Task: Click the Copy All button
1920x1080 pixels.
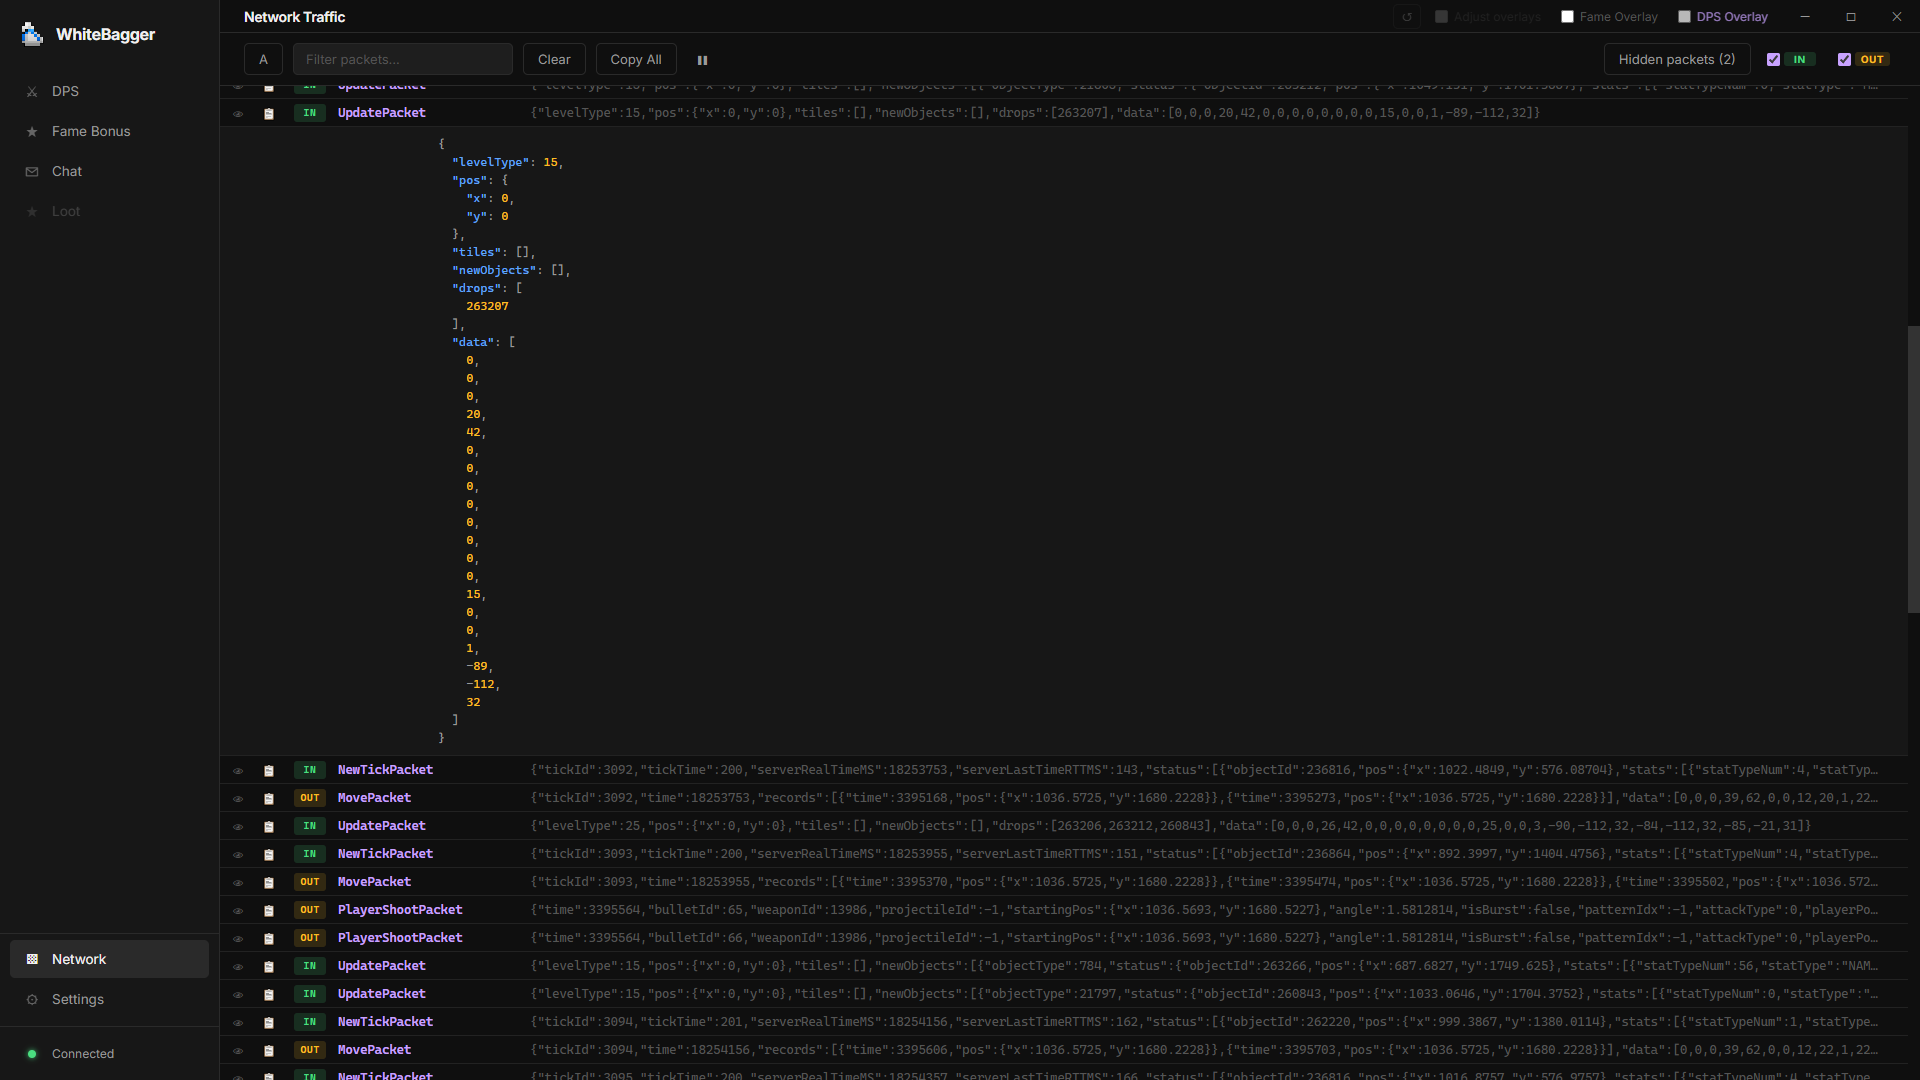Action: click(636, 59)
